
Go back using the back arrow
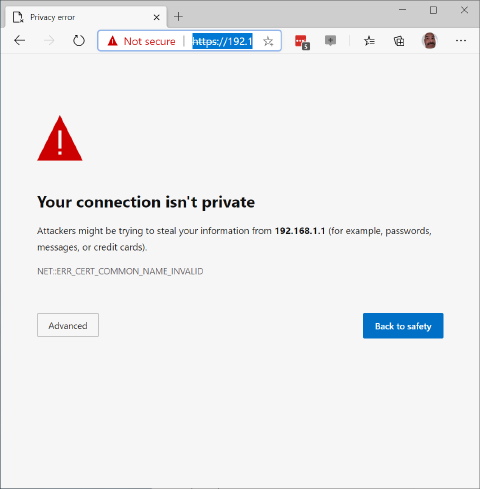point(20,41)
